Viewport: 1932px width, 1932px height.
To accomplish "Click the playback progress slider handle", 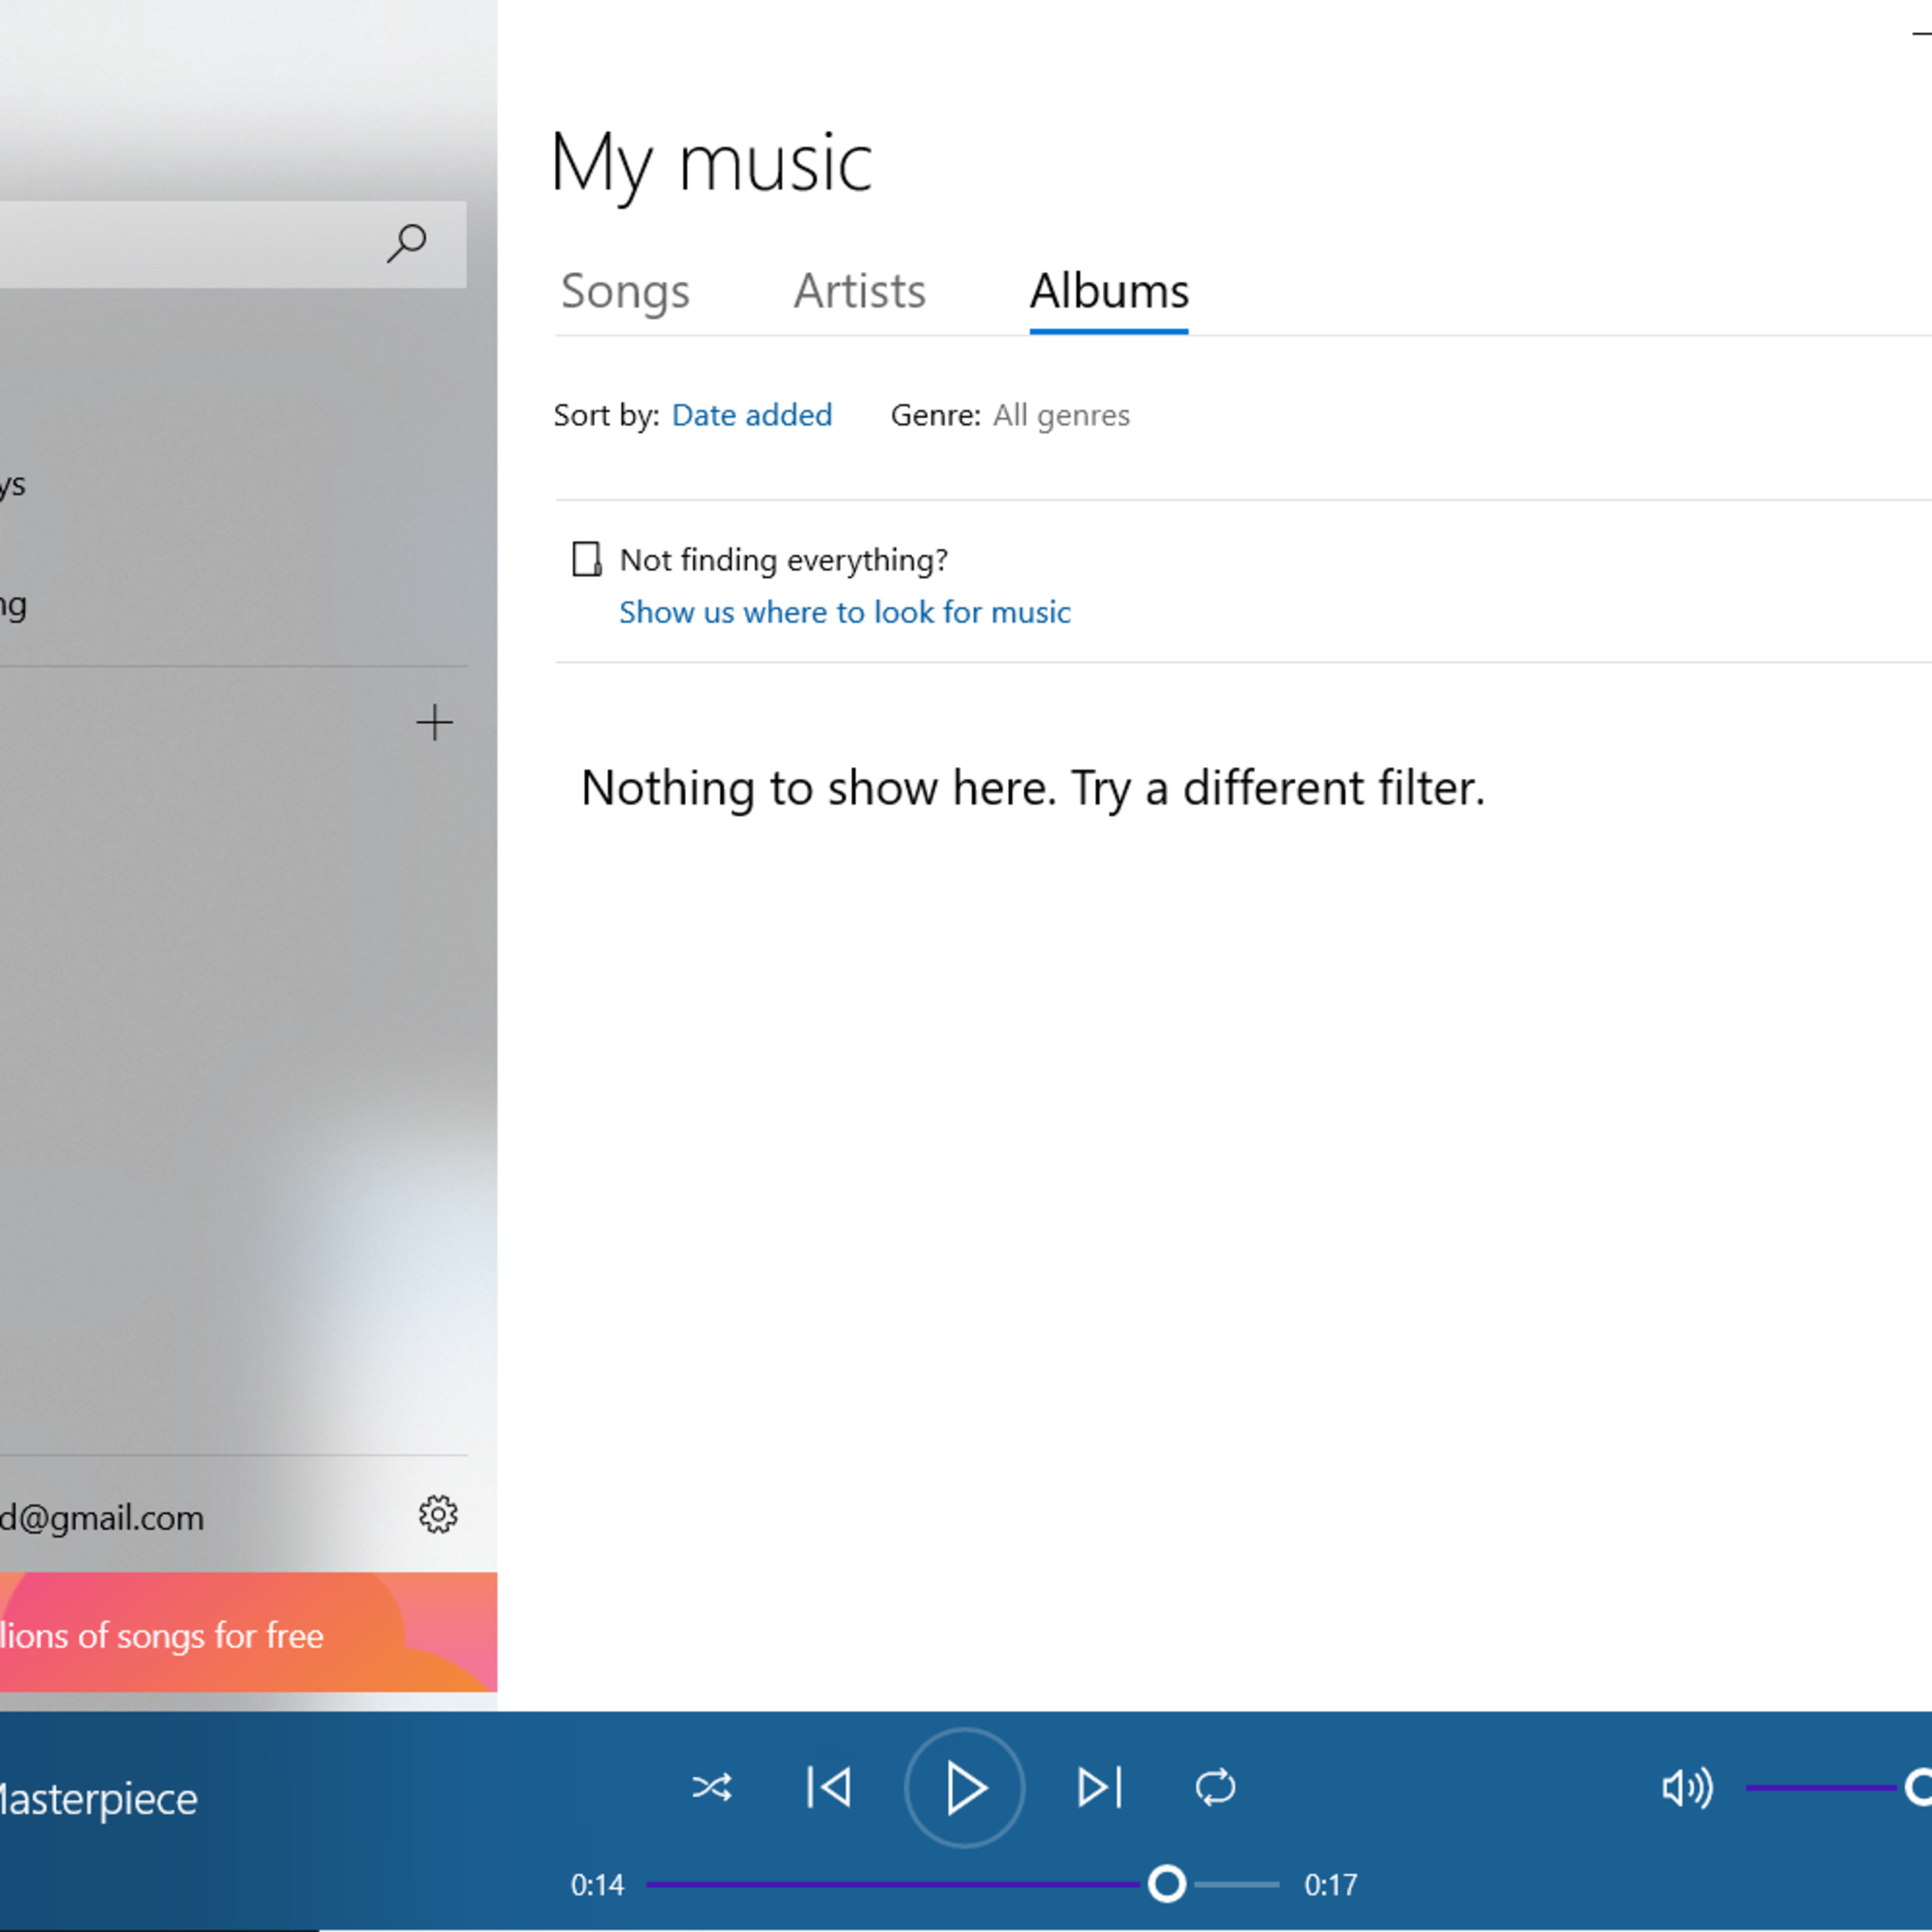I will pyautogui.click(x=1166, y=1884).
